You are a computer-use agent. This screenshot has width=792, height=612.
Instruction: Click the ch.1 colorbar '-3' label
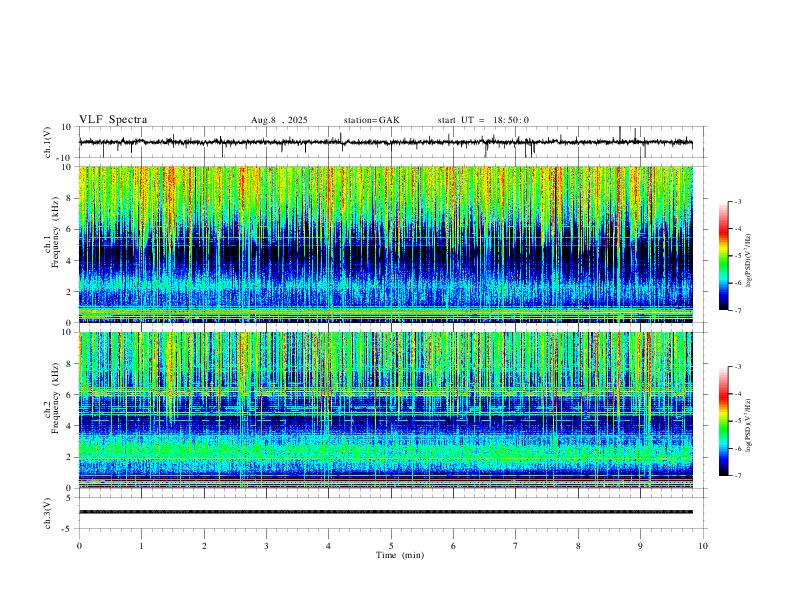(x=737, y=201)
